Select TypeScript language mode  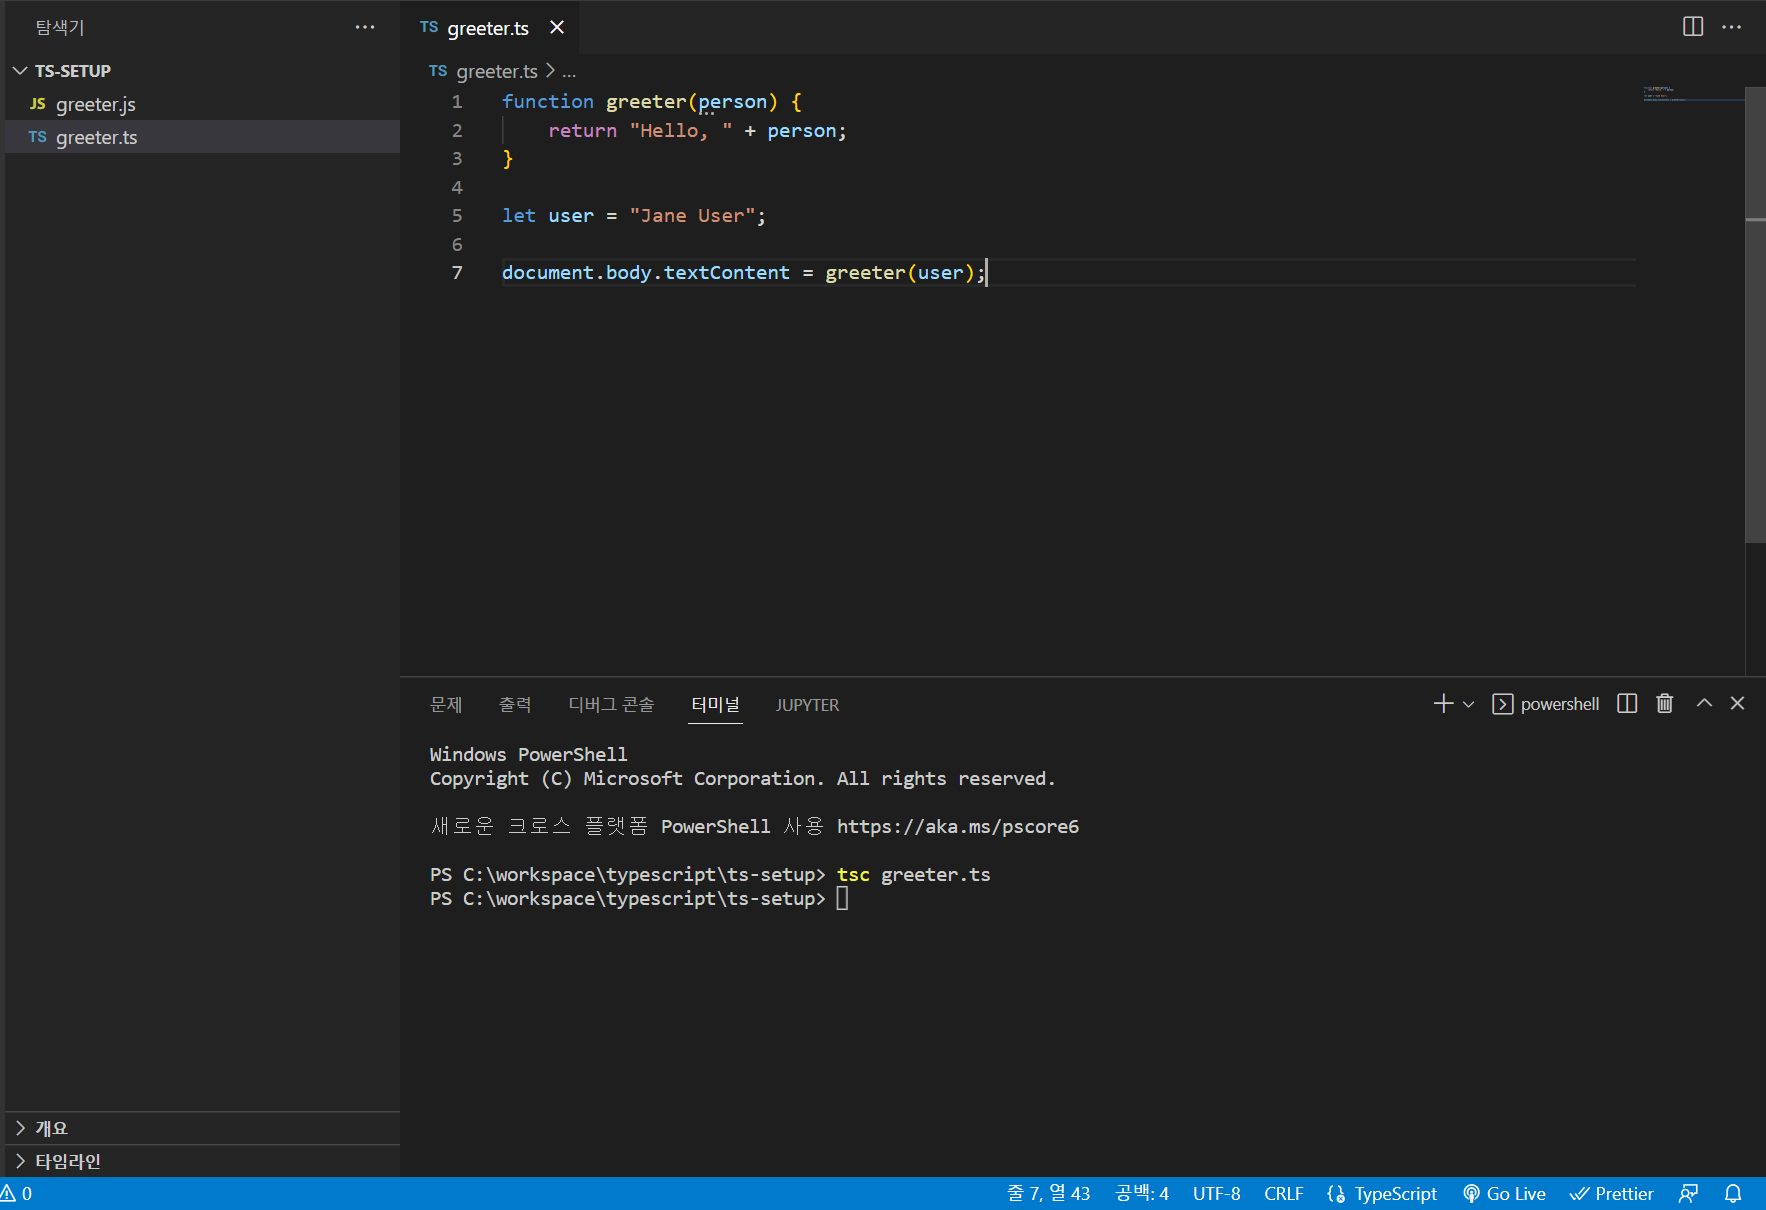1396,1194
